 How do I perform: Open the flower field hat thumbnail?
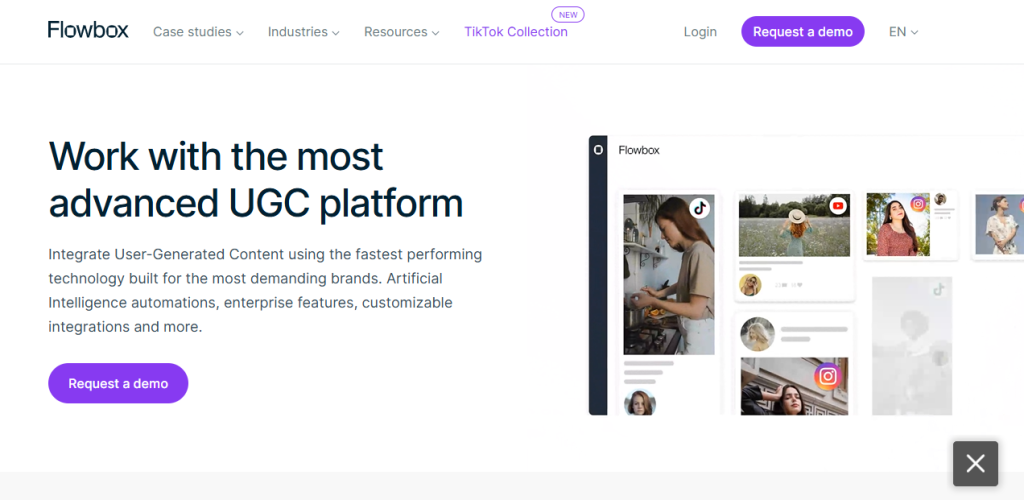pyautogui.click(x=794, y=225)
